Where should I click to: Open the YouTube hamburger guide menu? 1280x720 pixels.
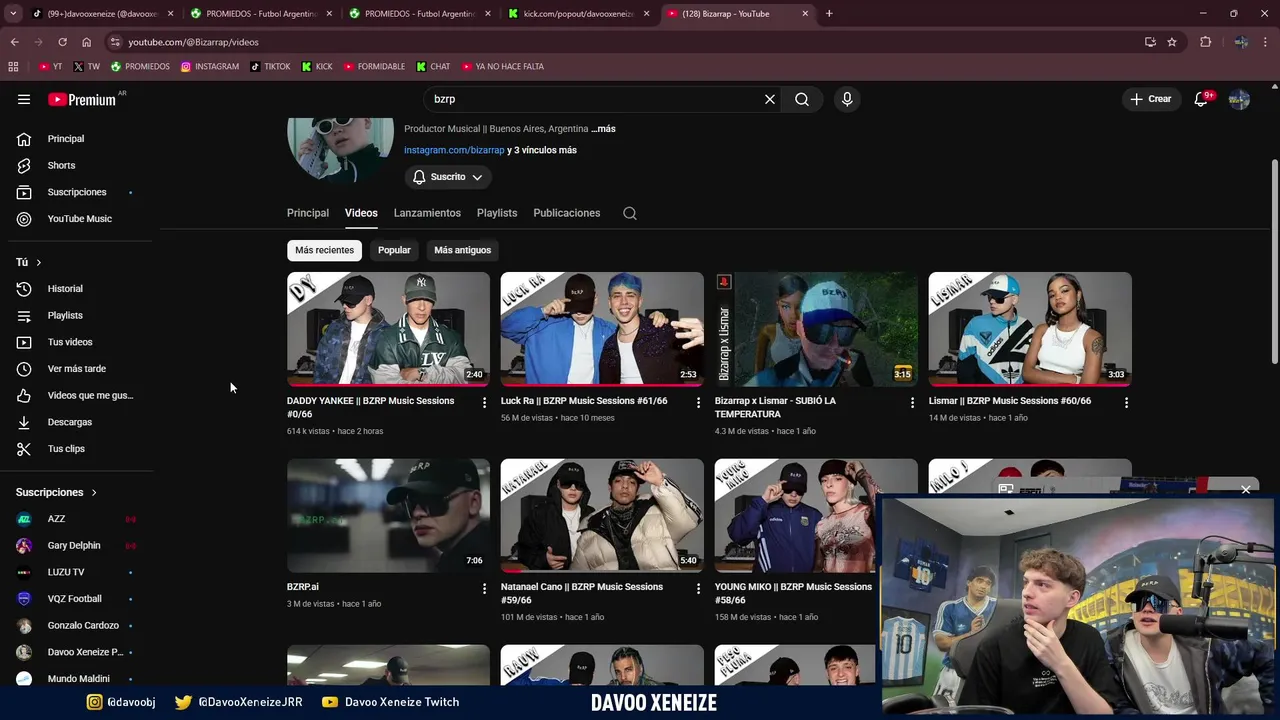tap(24, 99)
